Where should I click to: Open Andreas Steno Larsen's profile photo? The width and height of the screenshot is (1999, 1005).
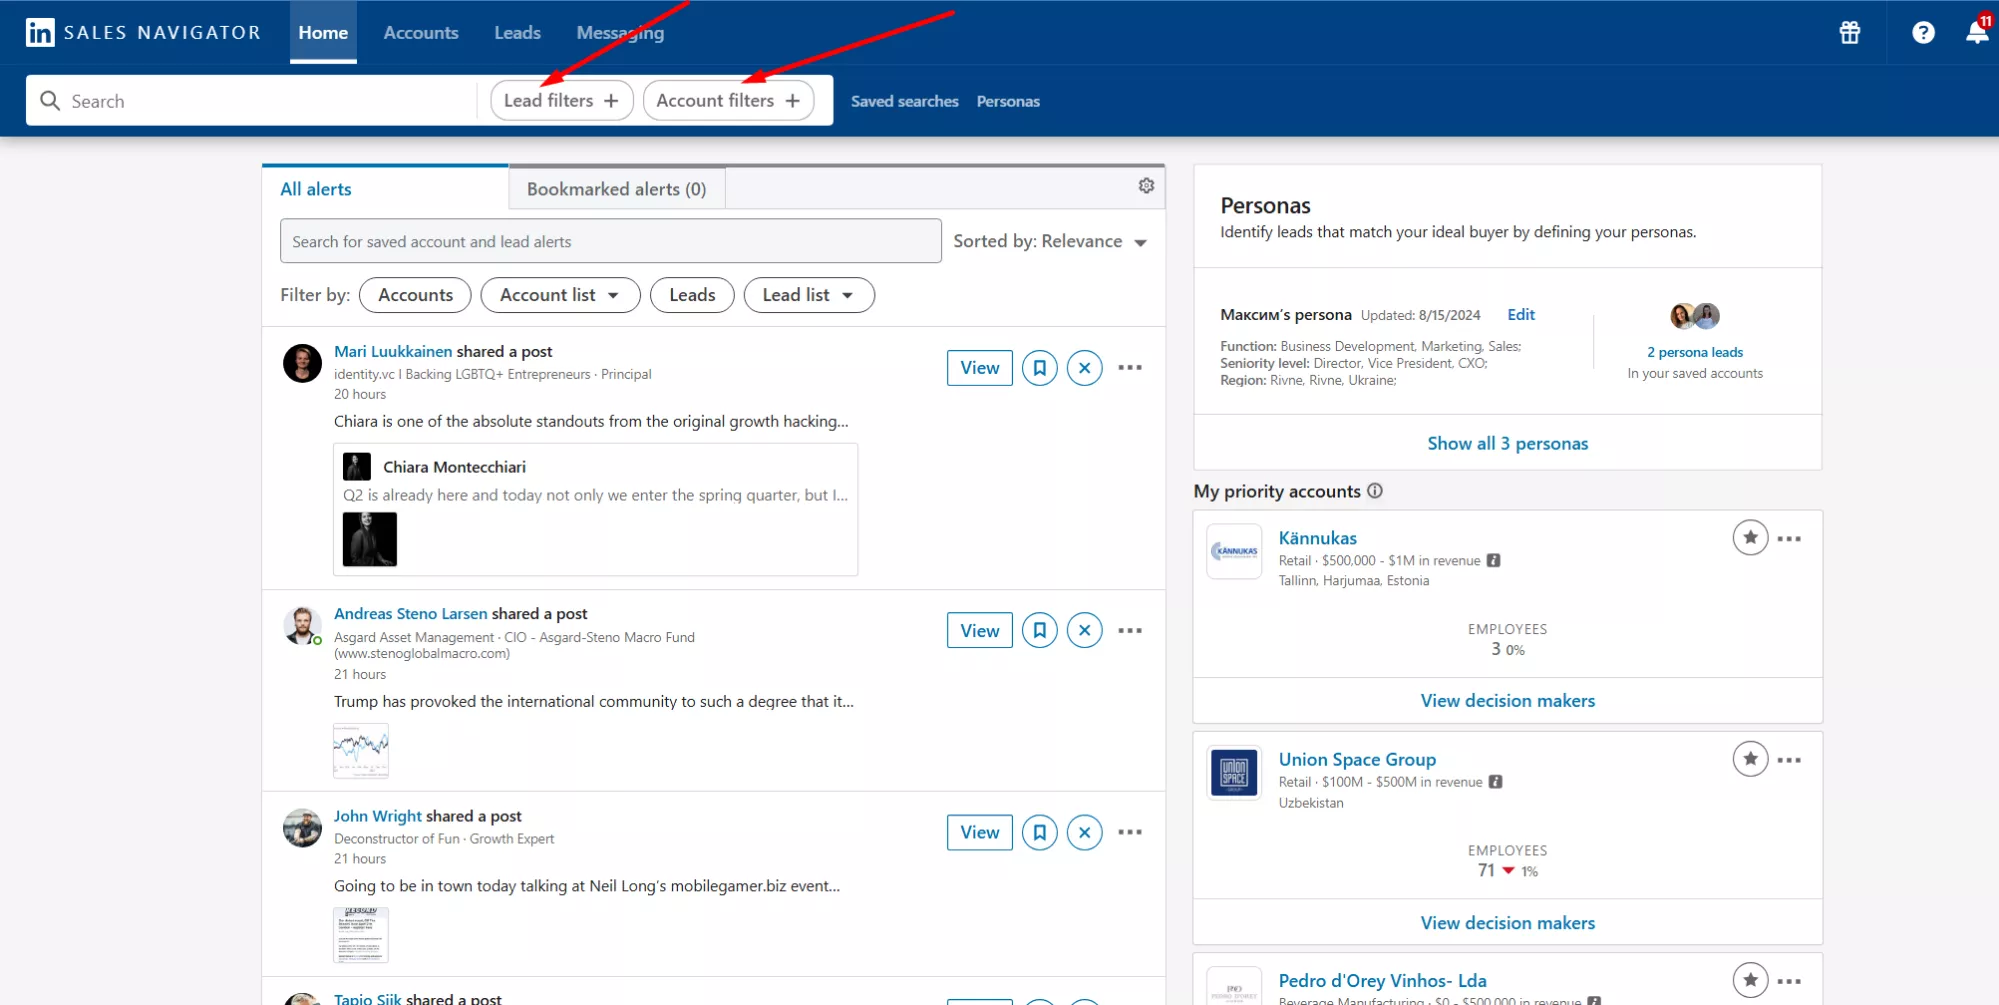click(x=302, y=625)
